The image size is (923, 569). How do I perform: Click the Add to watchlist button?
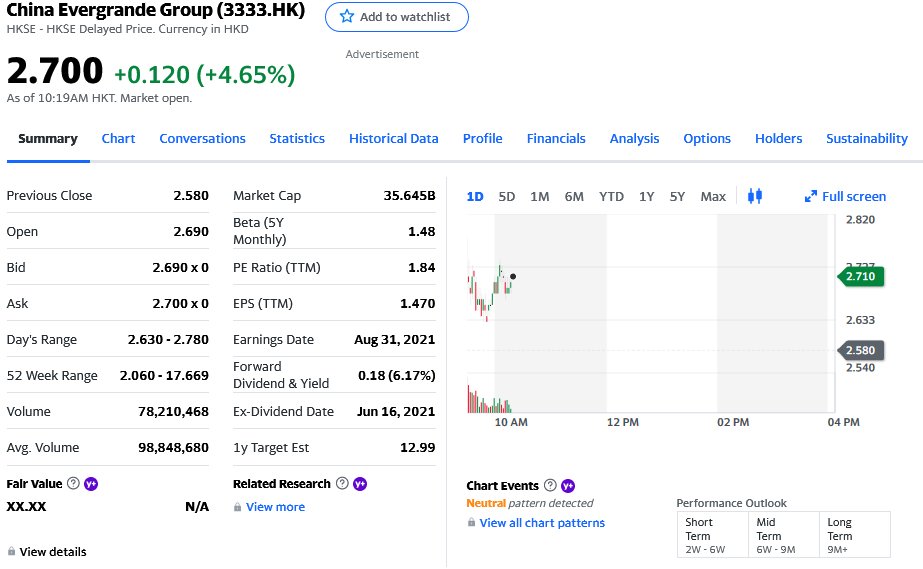pos(397,17)
